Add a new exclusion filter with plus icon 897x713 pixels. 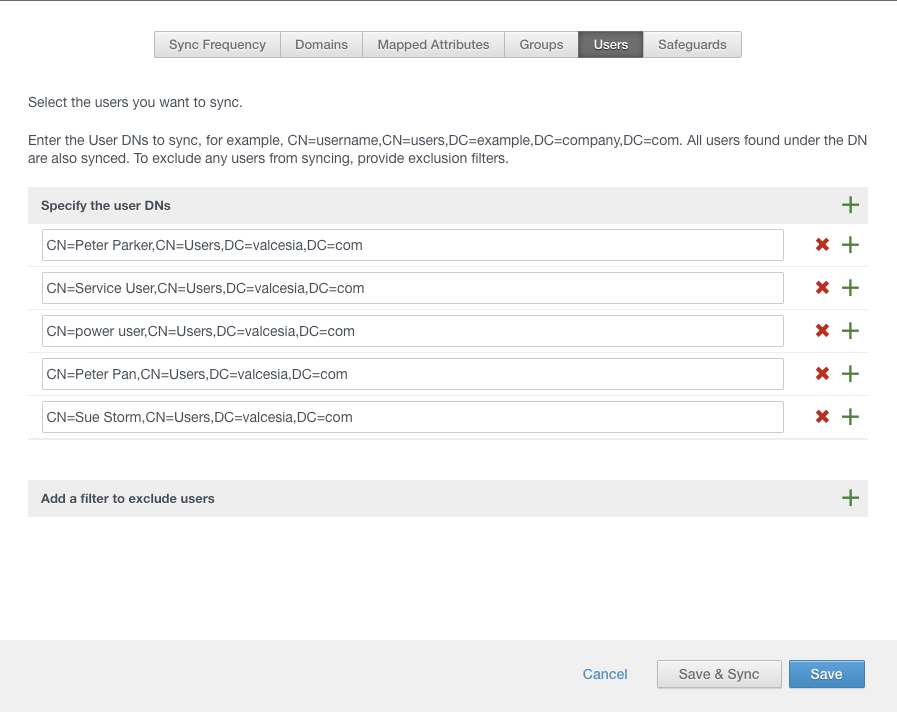850,498
